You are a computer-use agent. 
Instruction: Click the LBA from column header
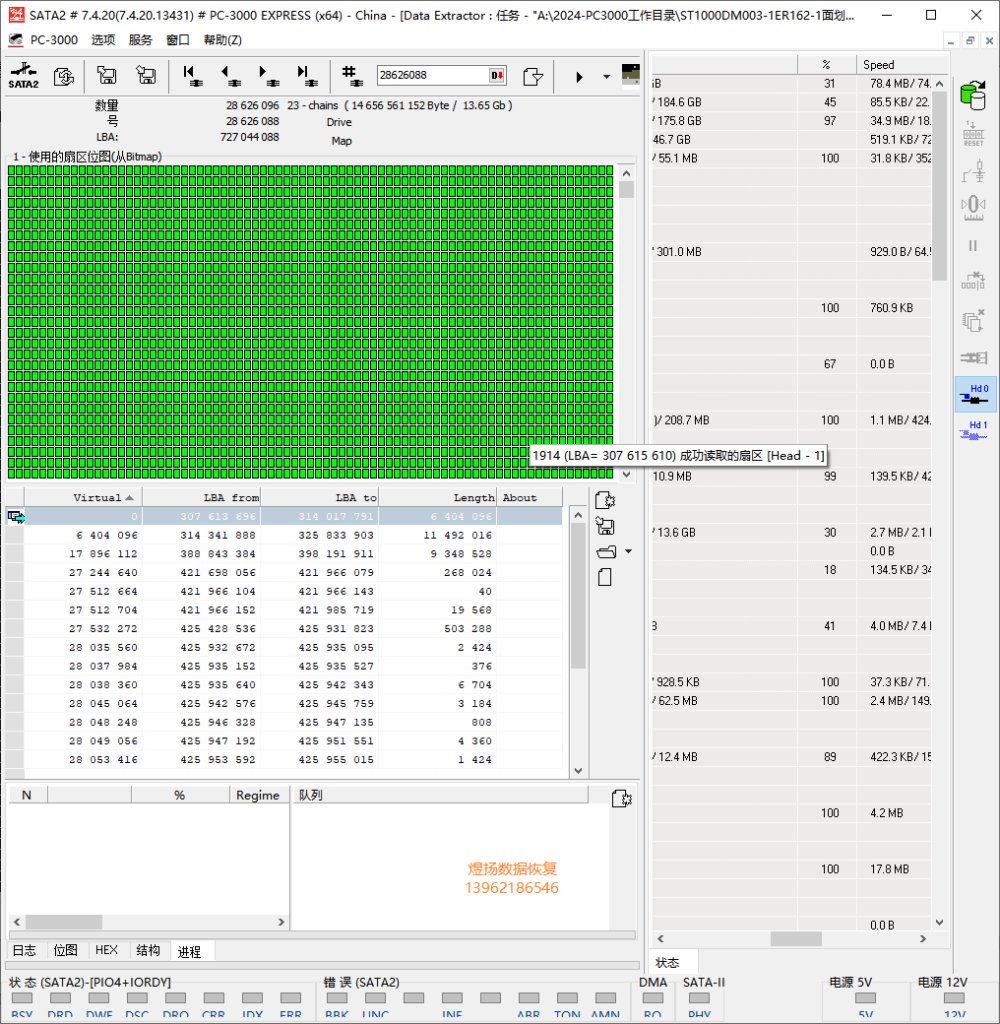pyautogui.click(x=202, y=498)
